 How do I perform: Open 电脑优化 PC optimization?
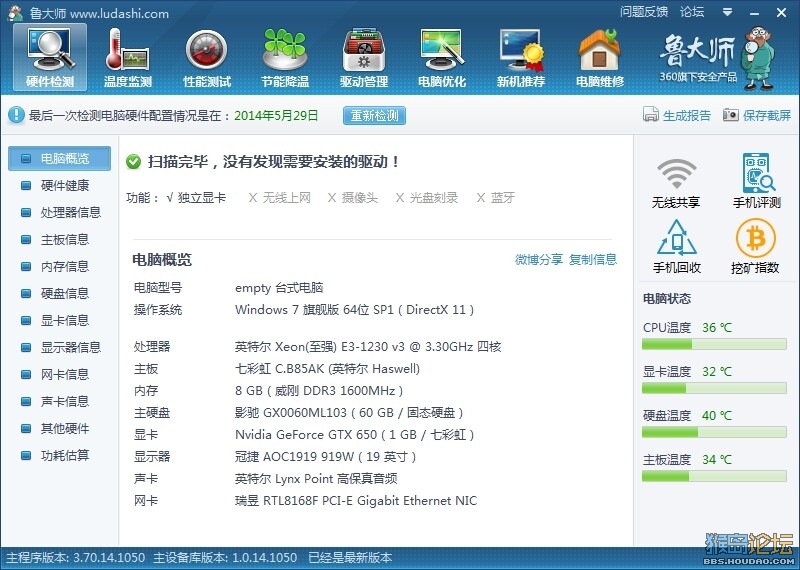pyautogui.click(x=442, y=57)
